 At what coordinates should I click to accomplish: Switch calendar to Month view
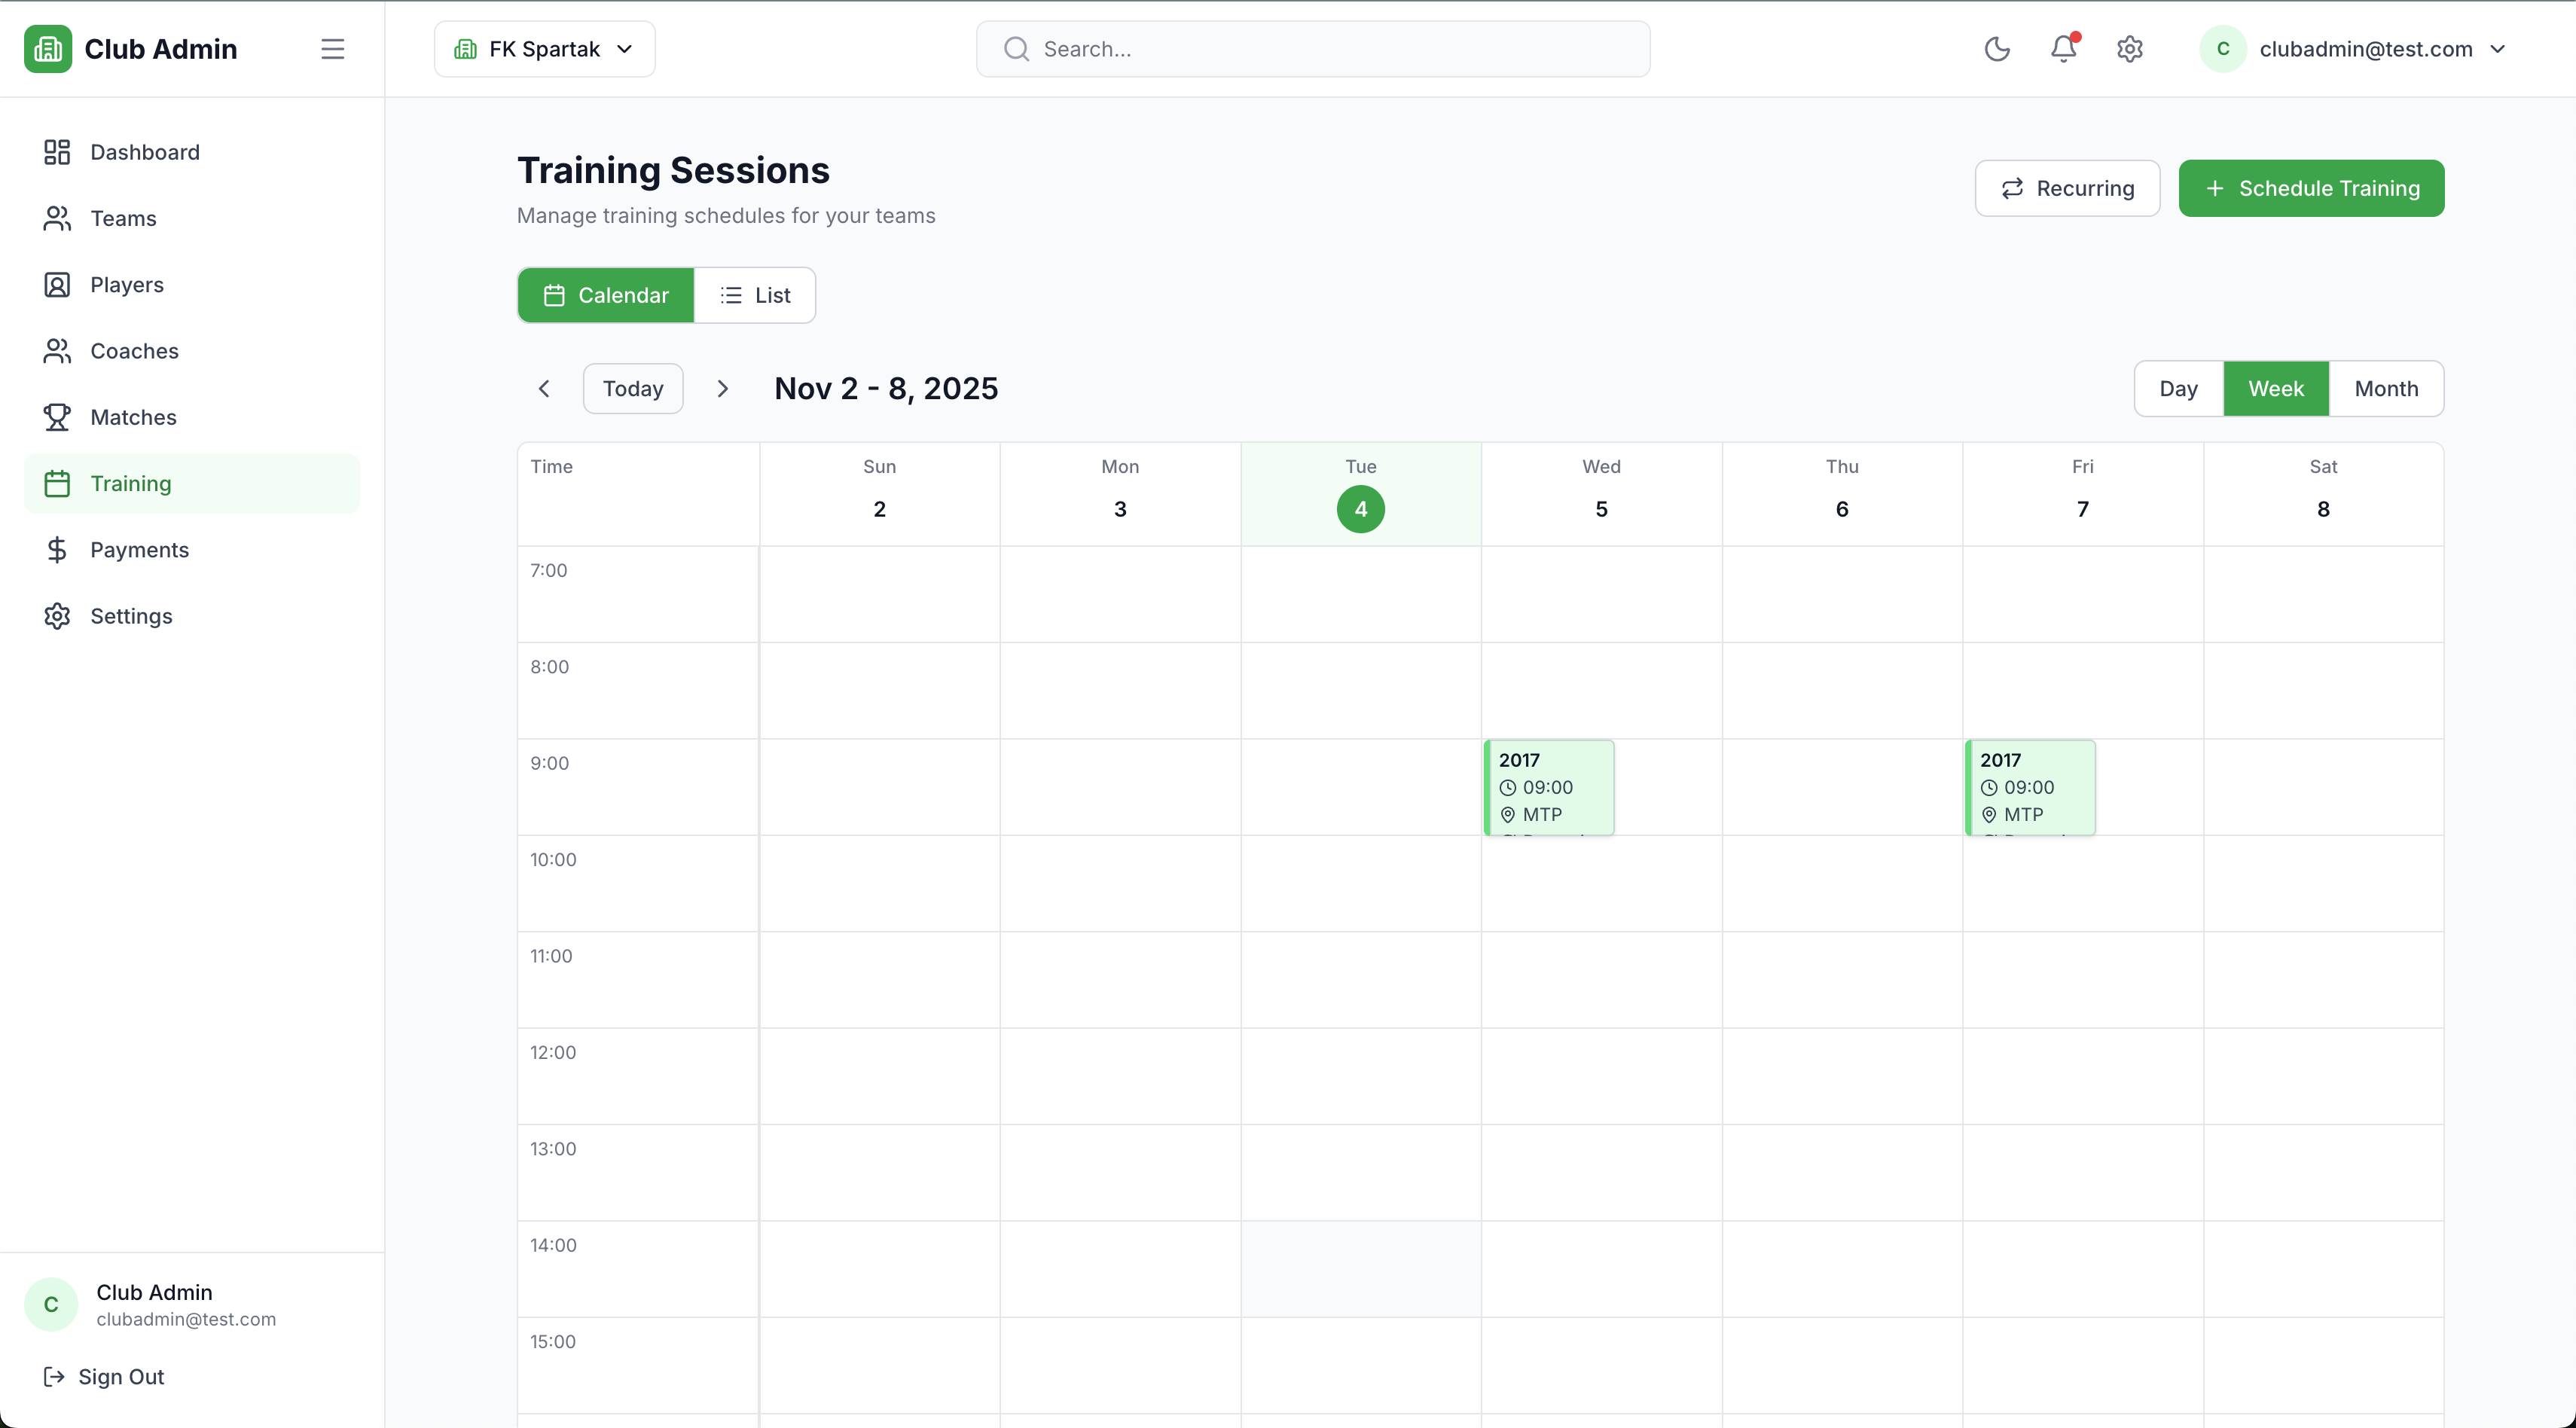[2385, 389]
